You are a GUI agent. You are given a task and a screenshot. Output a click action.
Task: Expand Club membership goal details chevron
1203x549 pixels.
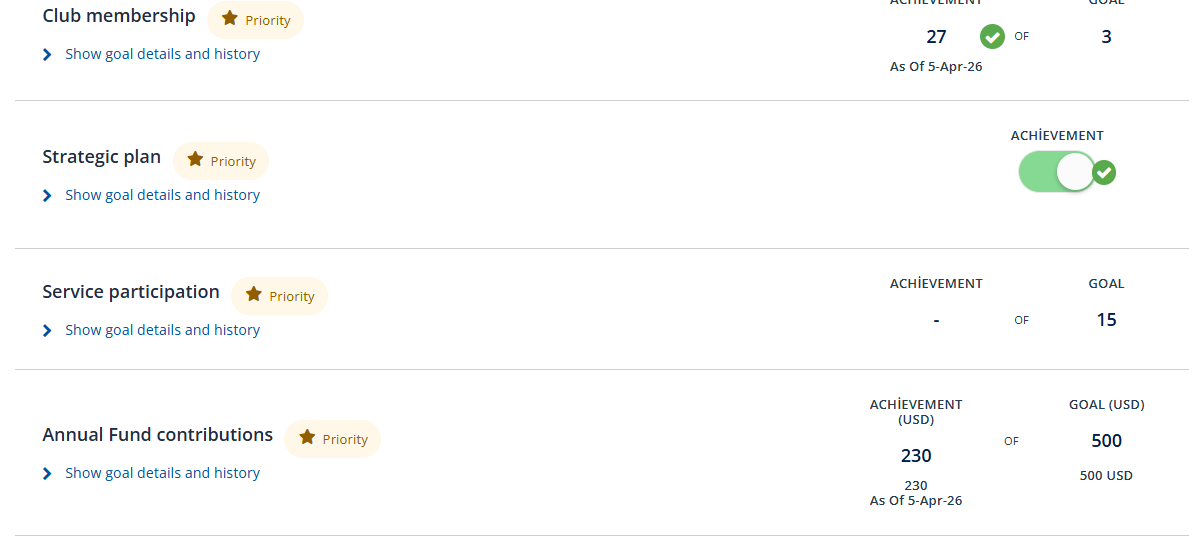pos(47,55)
